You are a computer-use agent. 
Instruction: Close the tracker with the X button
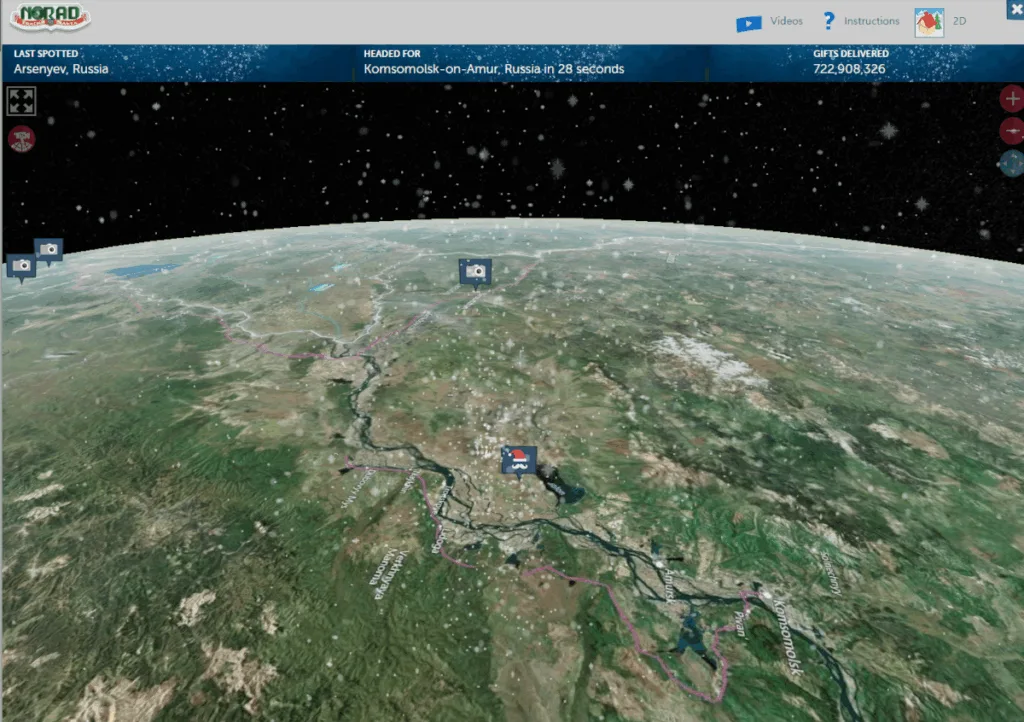(1012, 9)
